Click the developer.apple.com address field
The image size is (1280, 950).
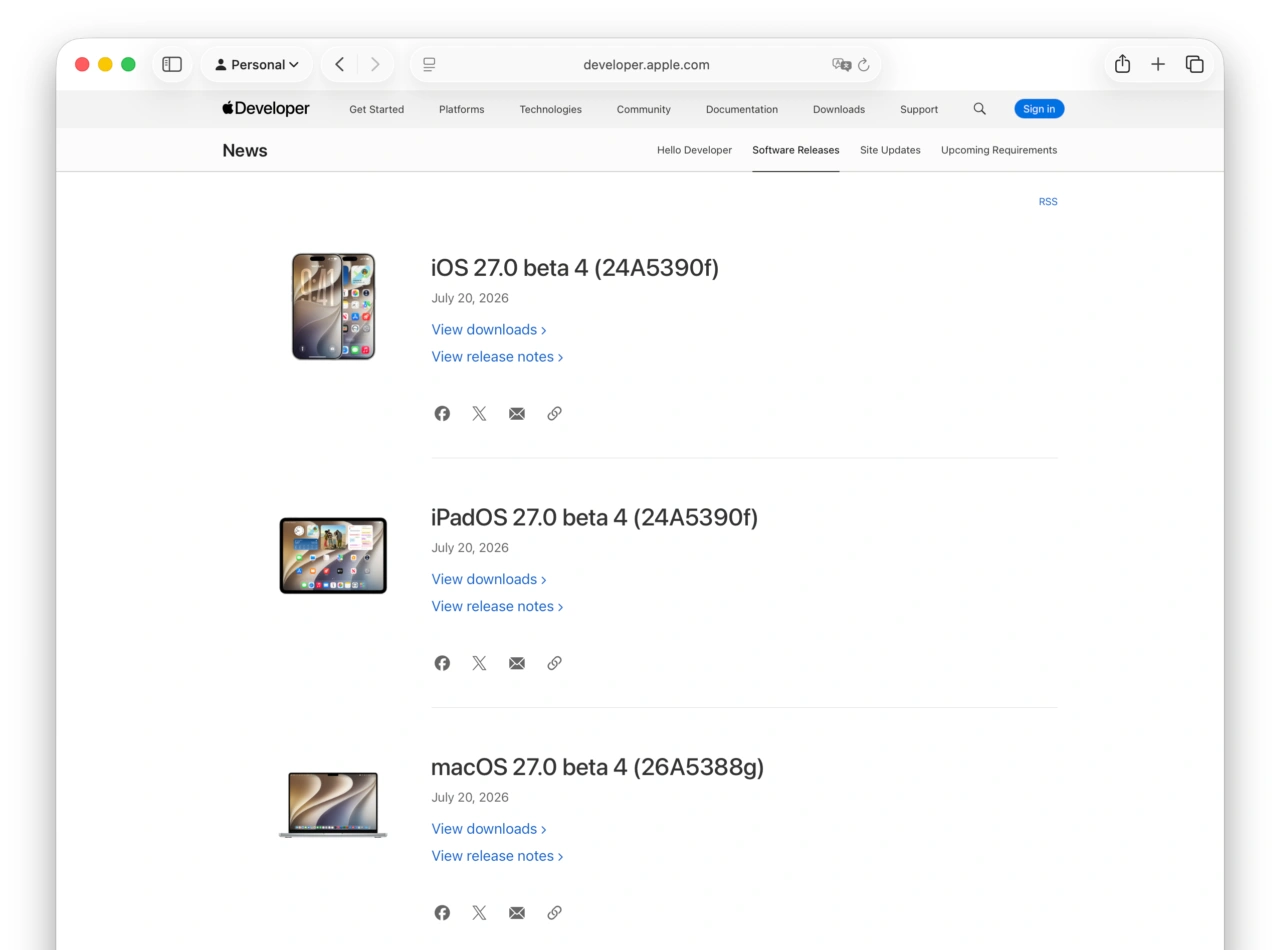pos(646,64)
